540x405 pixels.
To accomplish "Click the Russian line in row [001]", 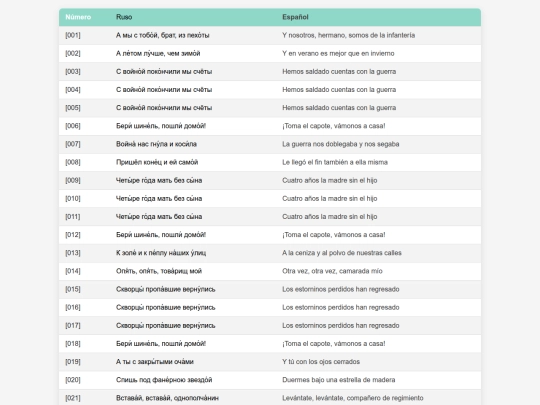I will click(x=163, y=35).
